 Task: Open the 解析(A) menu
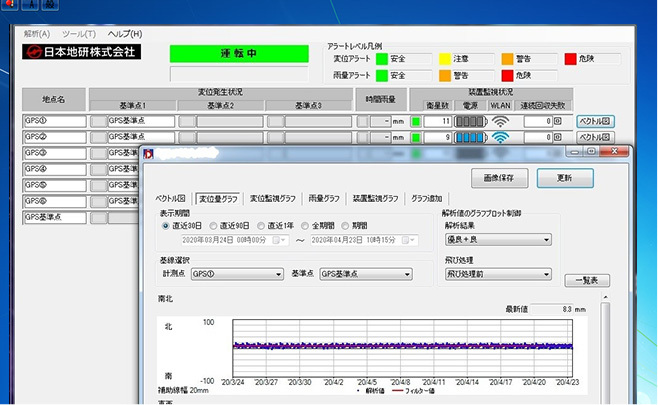37,34
